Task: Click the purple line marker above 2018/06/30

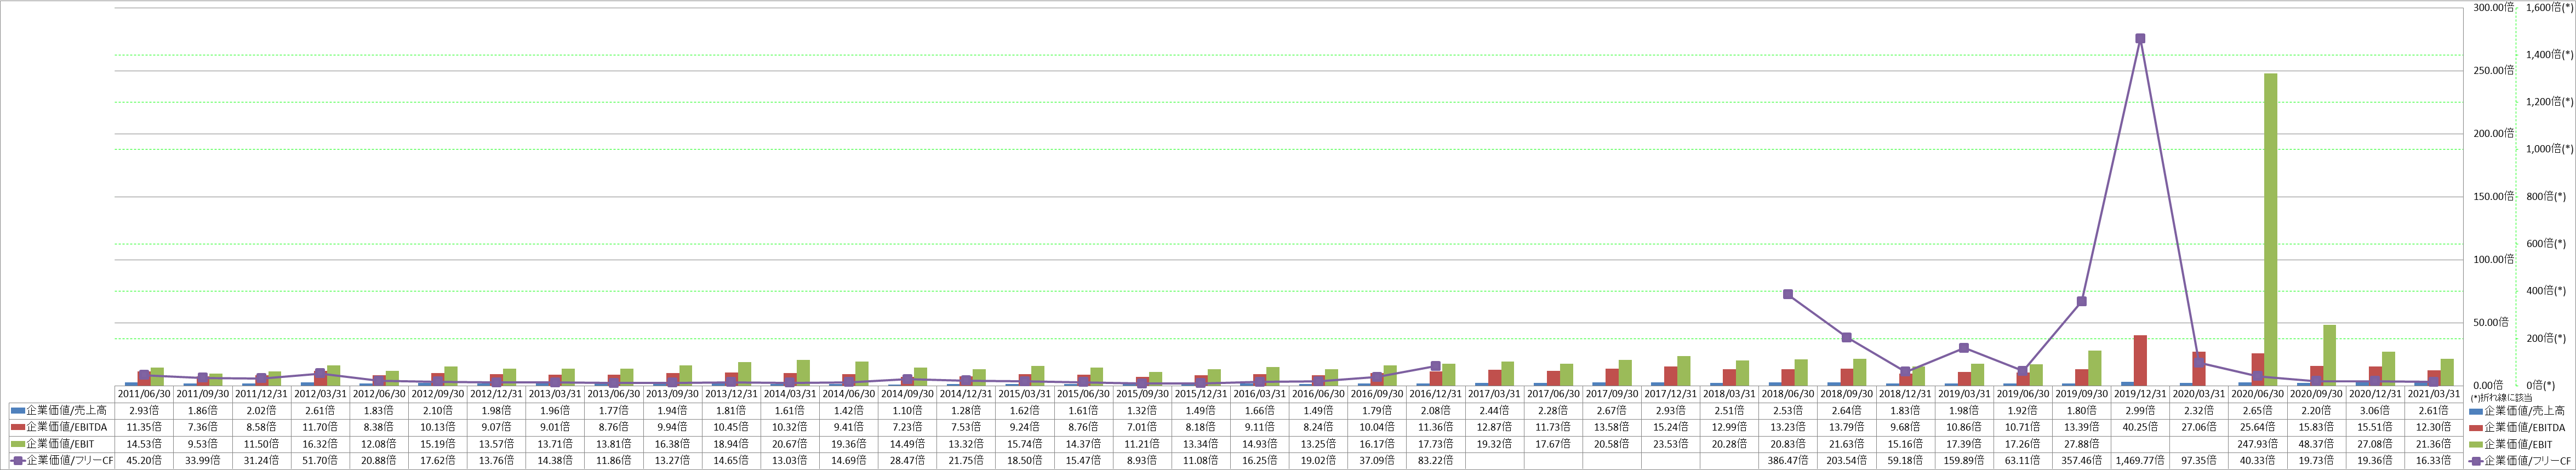Action: tap(1788, 294)
